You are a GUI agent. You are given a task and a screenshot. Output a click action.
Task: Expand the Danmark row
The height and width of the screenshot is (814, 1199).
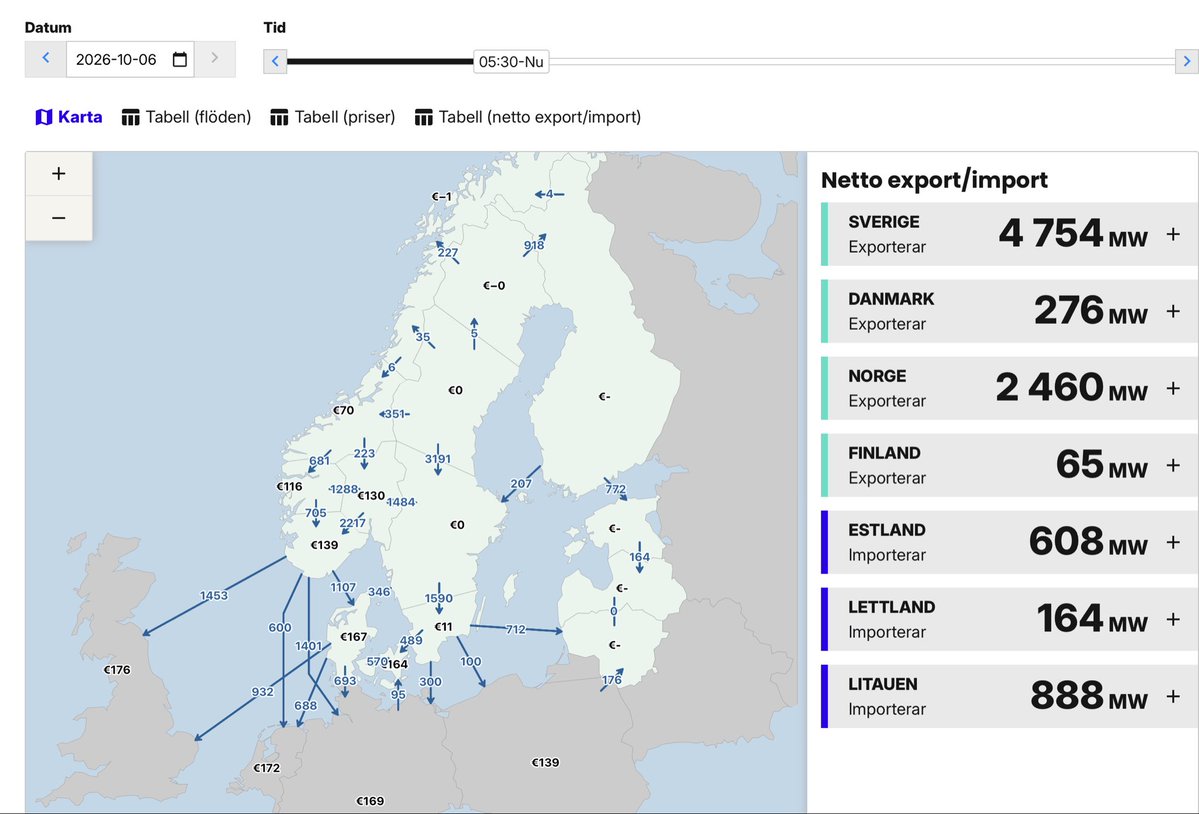(1173, 311)
